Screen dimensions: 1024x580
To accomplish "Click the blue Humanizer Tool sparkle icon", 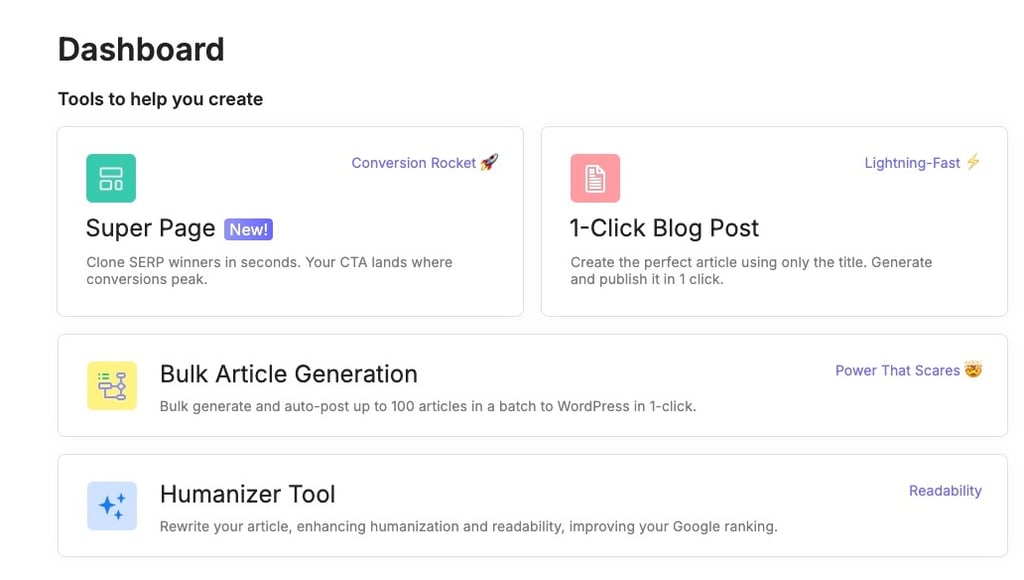I will (112, 506).
